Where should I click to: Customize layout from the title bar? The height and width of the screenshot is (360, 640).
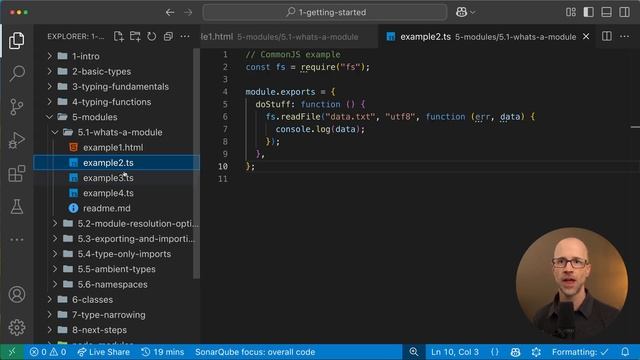click(571, 12)
